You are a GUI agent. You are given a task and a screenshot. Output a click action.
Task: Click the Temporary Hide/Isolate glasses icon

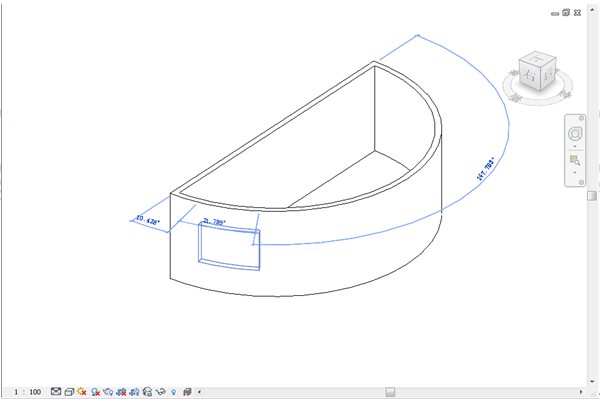click(161, 392)
